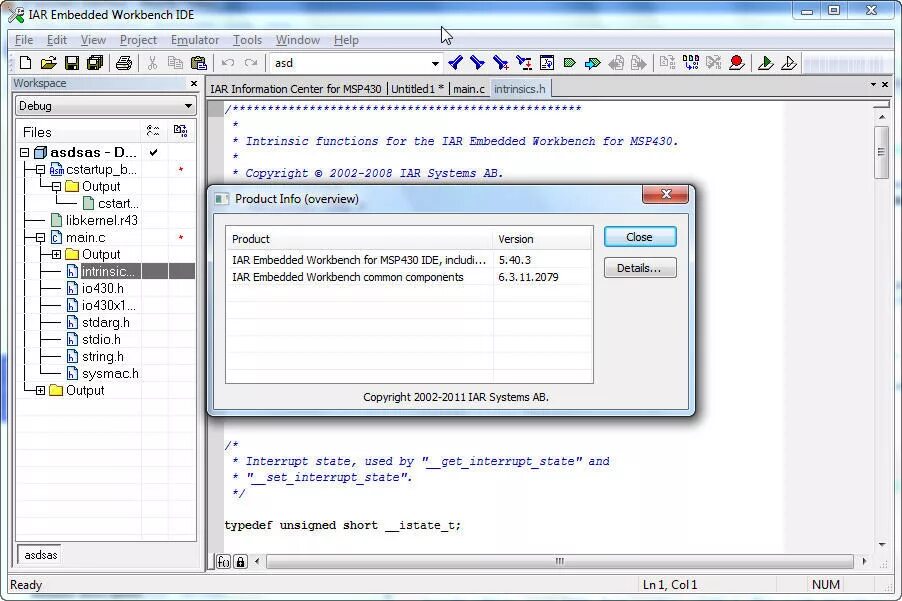
Task: Click the Save All toolbar icon
Action: point(95,63)
